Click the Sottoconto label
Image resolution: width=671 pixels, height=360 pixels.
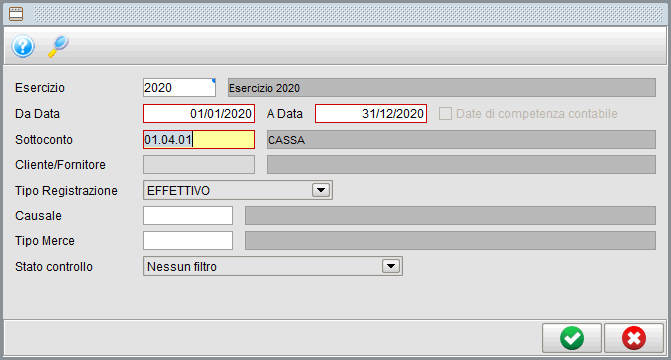click(44, 140)
